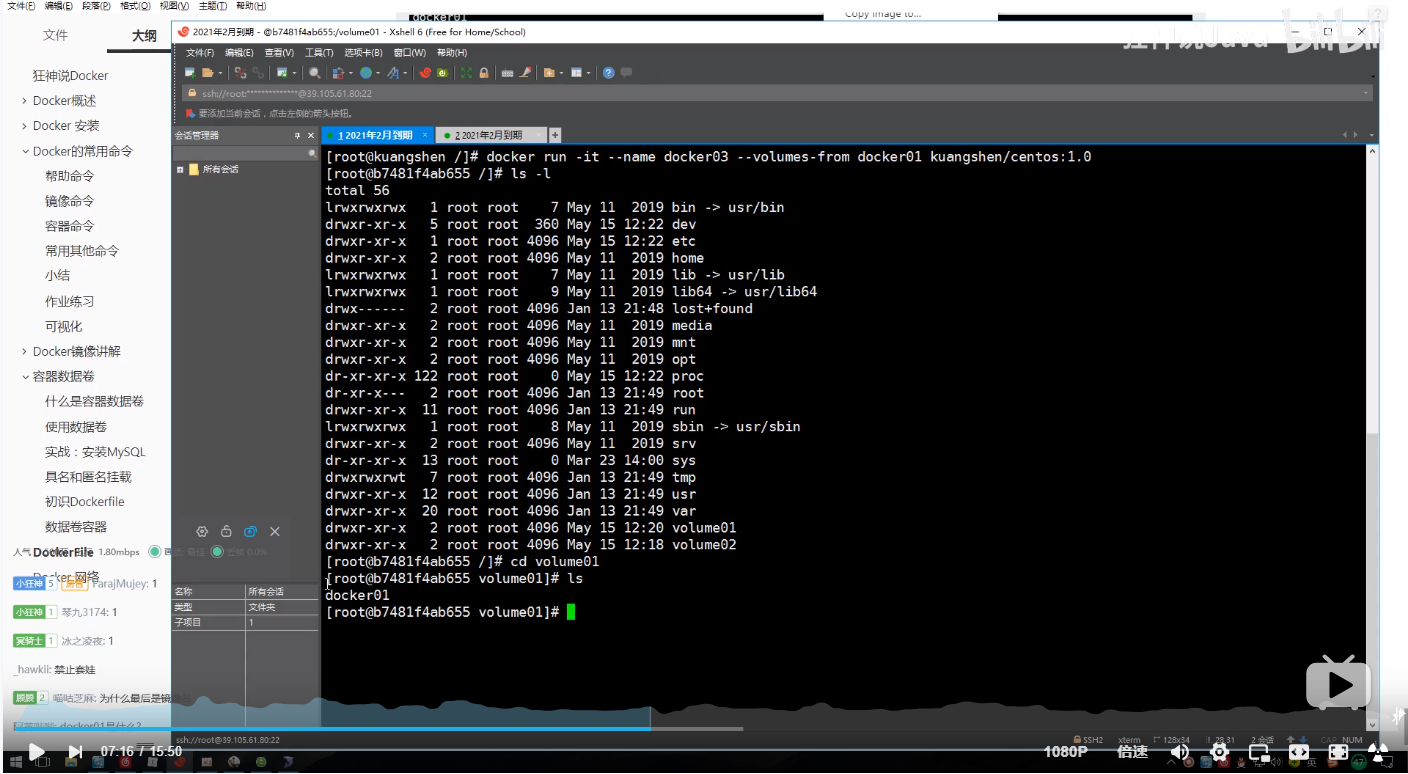1408x774 pixels.
Task: Click the red flag add-session arrow icon
Action: click(x=190, y=114)
